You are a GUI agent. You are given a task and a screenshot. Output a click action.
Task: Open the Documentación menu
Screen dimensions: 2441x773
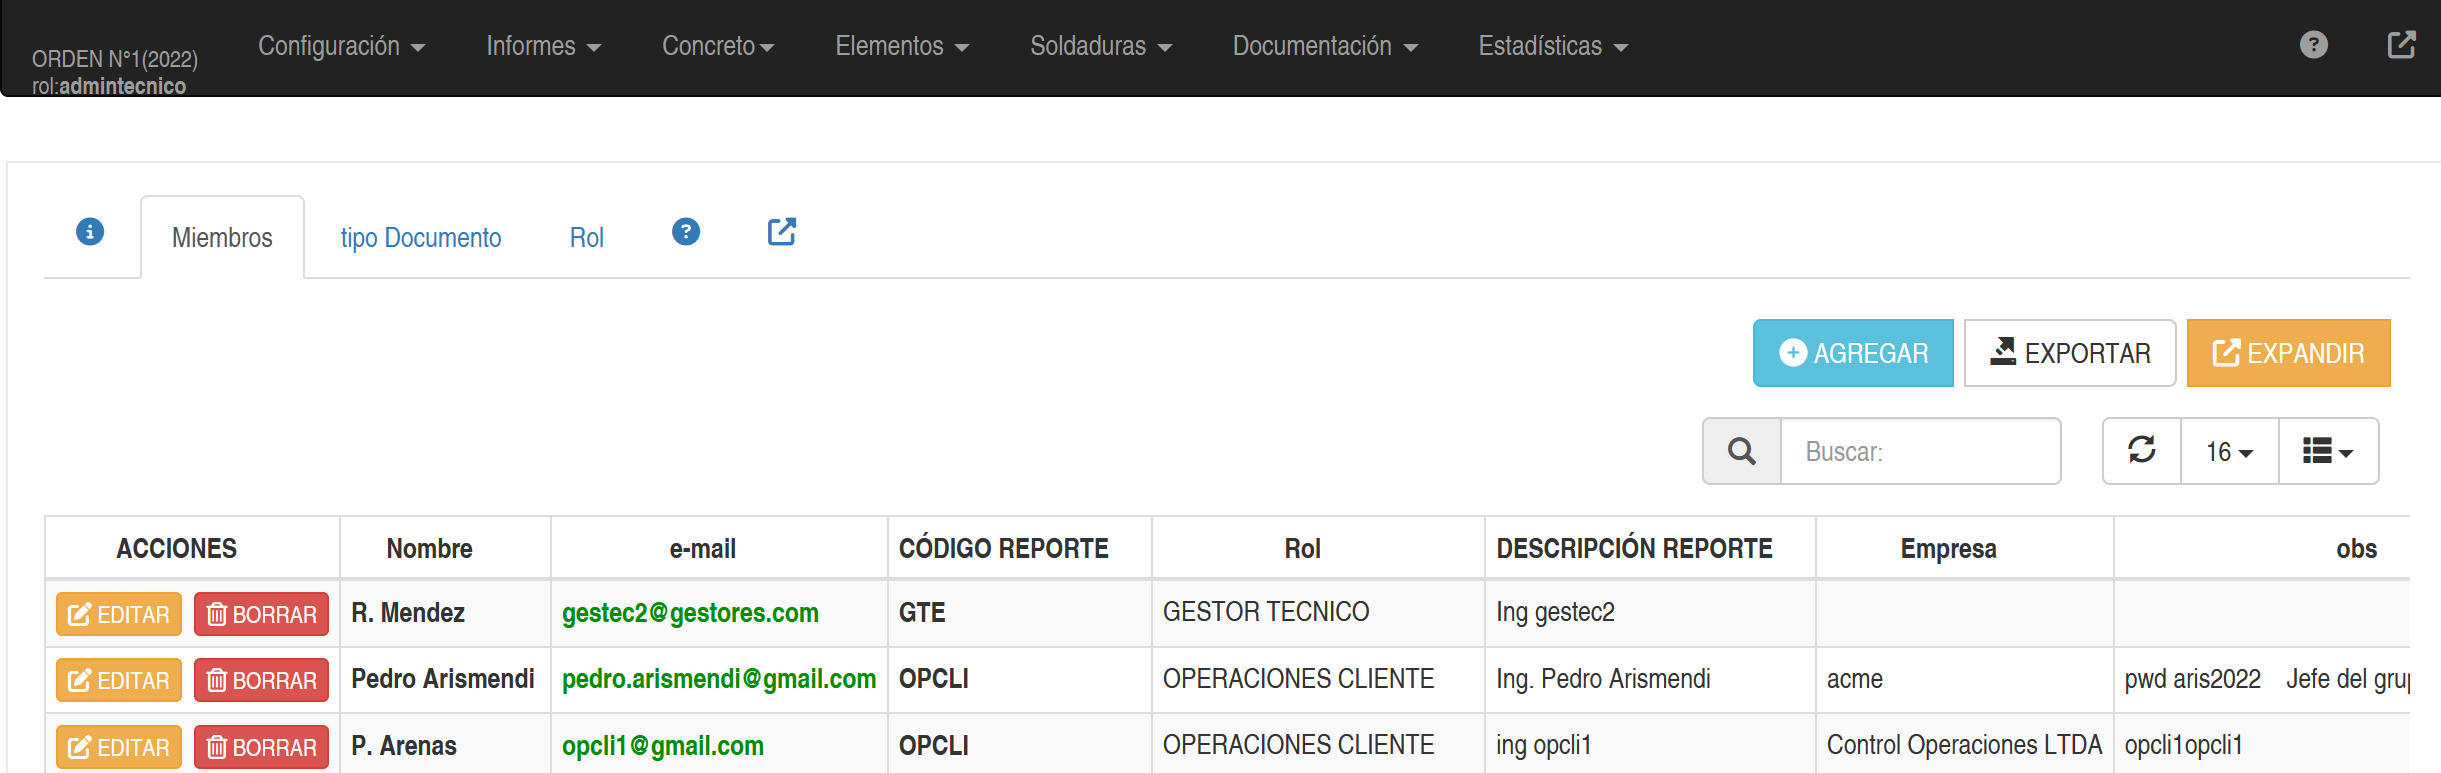(1324, 46)
